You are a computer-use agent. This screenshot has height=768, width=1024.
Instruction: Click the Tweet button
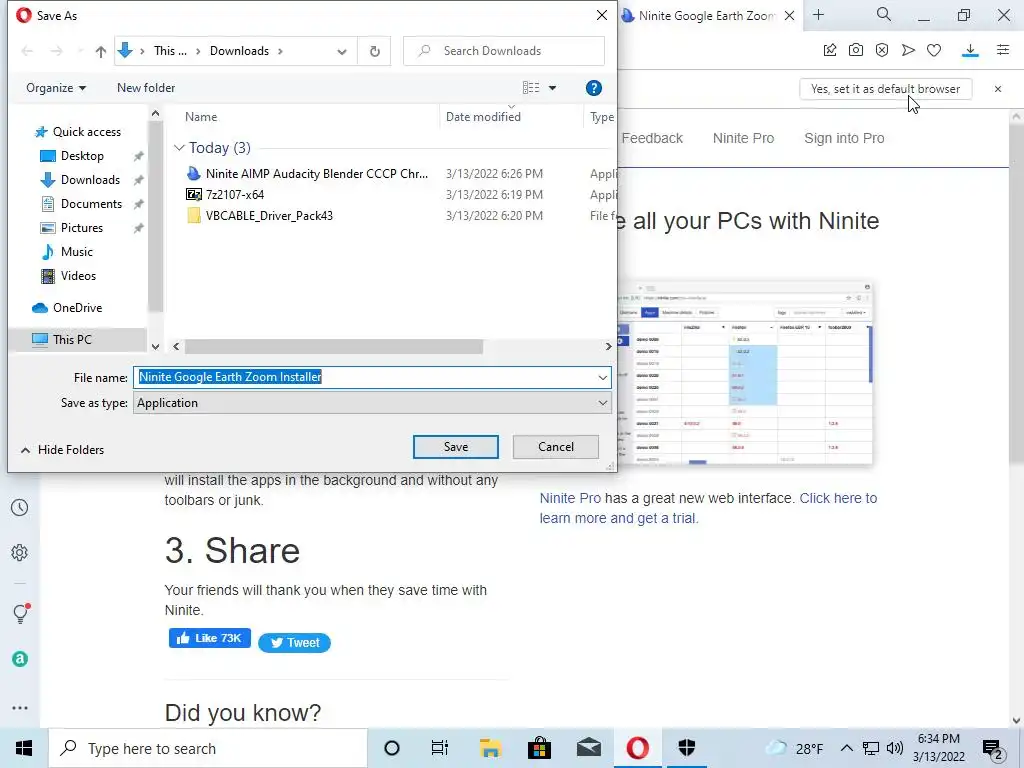click(295, 643)
